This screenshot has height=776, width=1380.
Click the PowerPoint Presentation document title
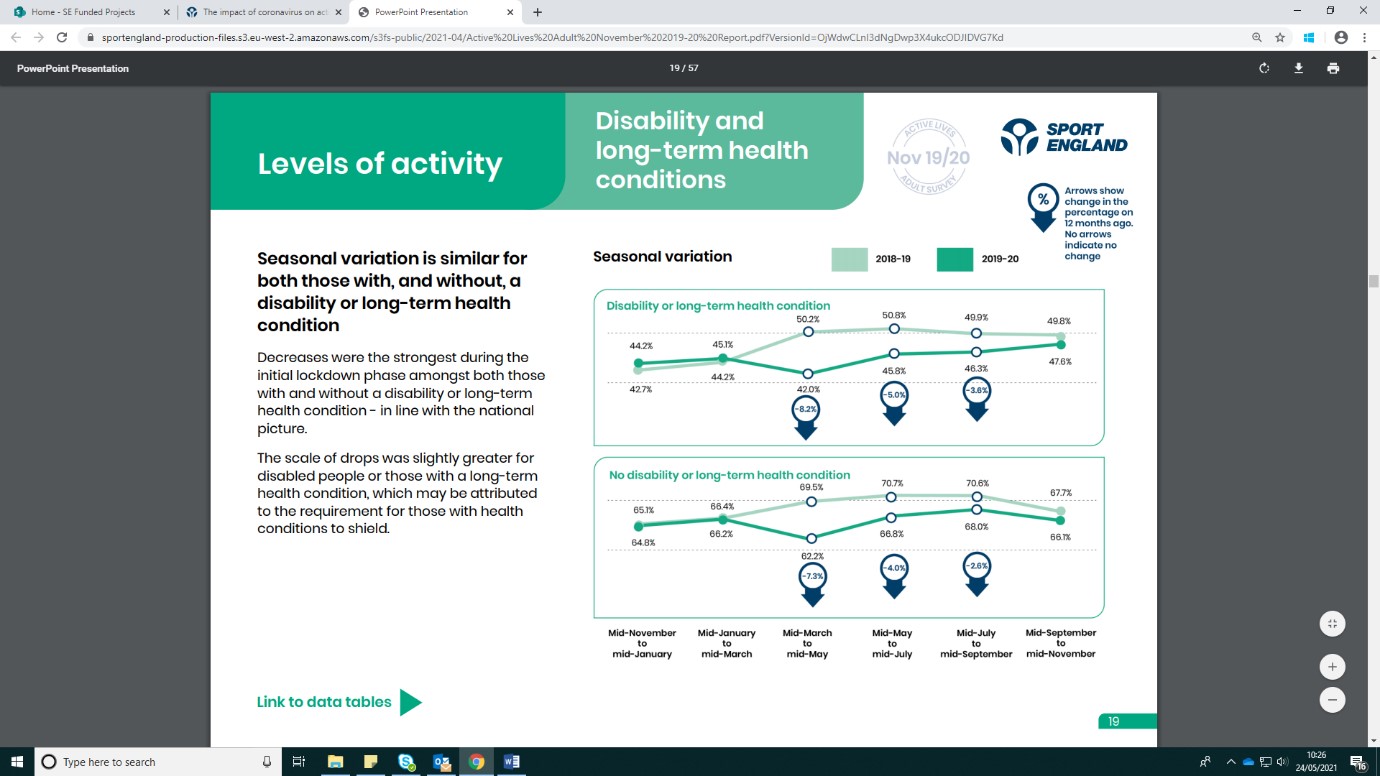click(x=73, y=68)
